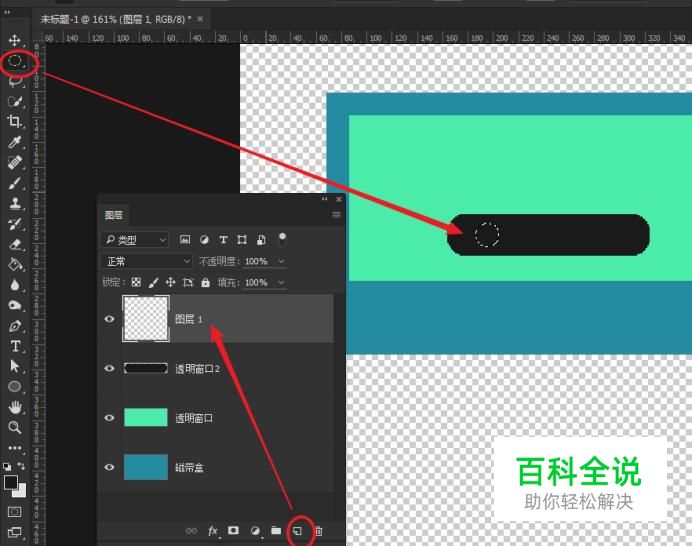Select the Elliptical Marquee tool
Screen dimensions: 692x546
coord(15,60)
